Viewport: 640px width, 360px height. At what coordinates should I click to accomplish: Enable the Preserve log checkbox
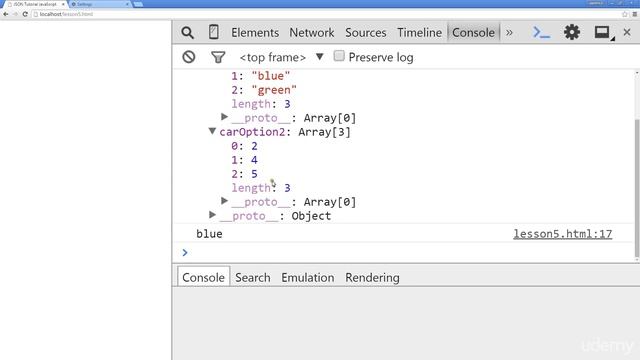[339, 56]
